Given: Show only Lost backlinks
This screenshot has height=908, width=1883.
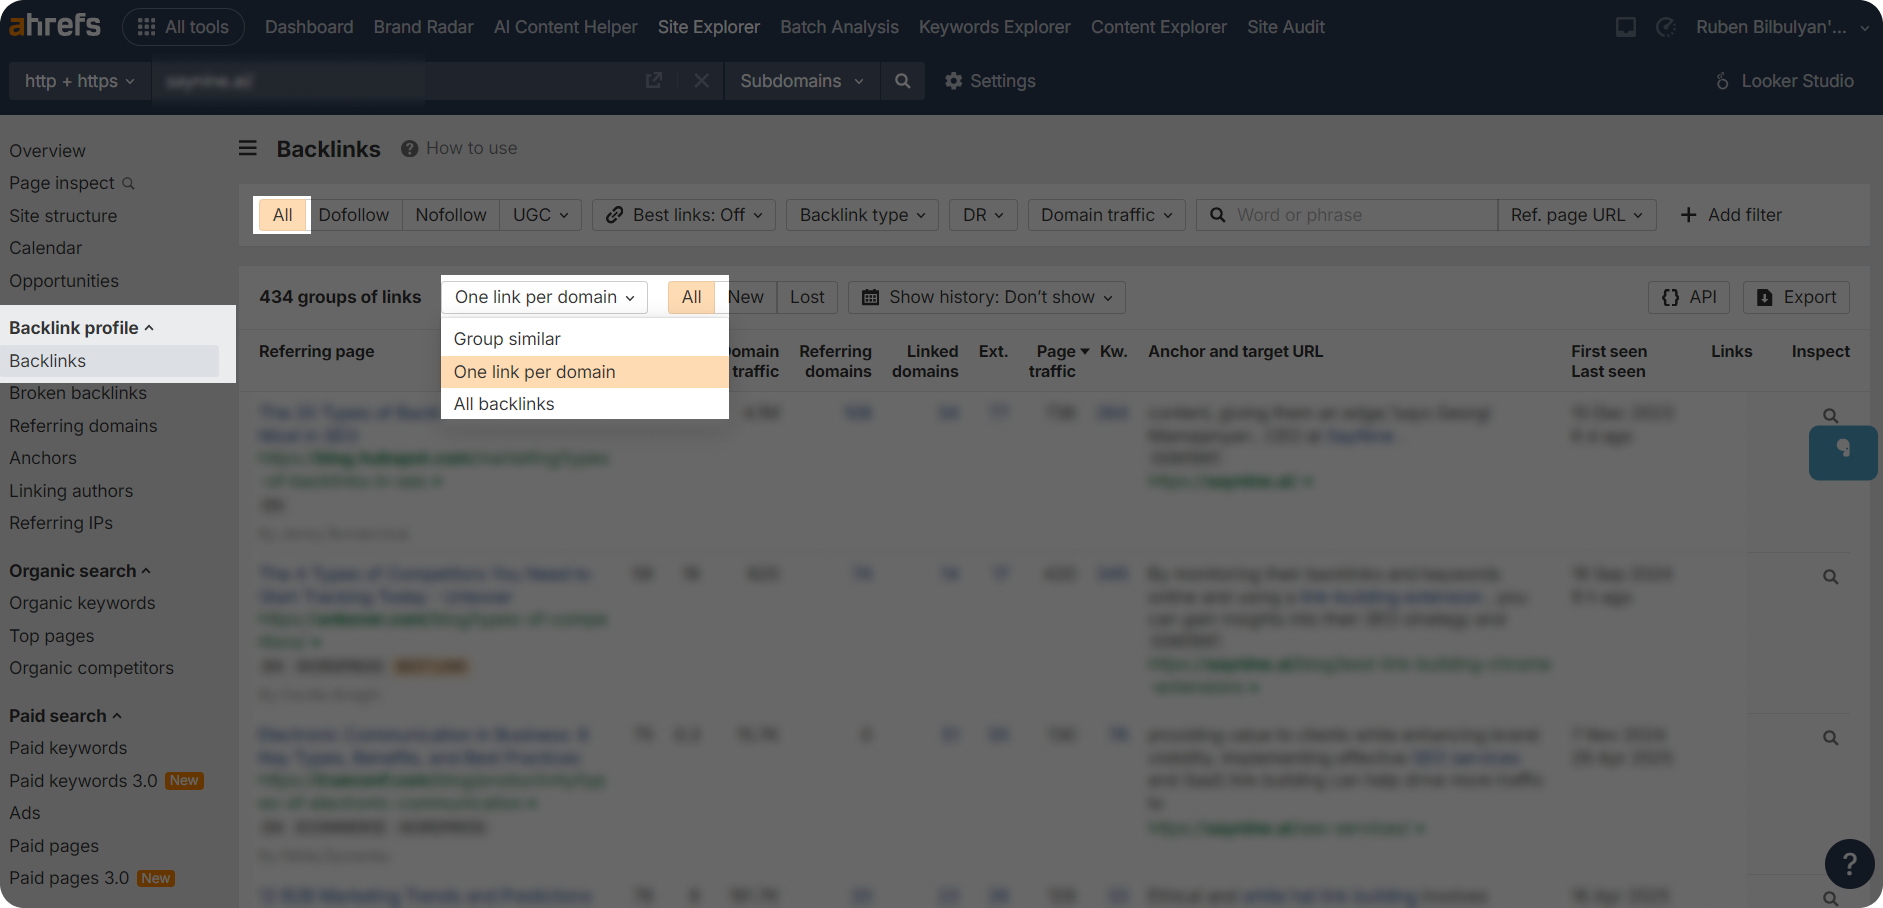Looking at the screenshot, I should [807, 297].
